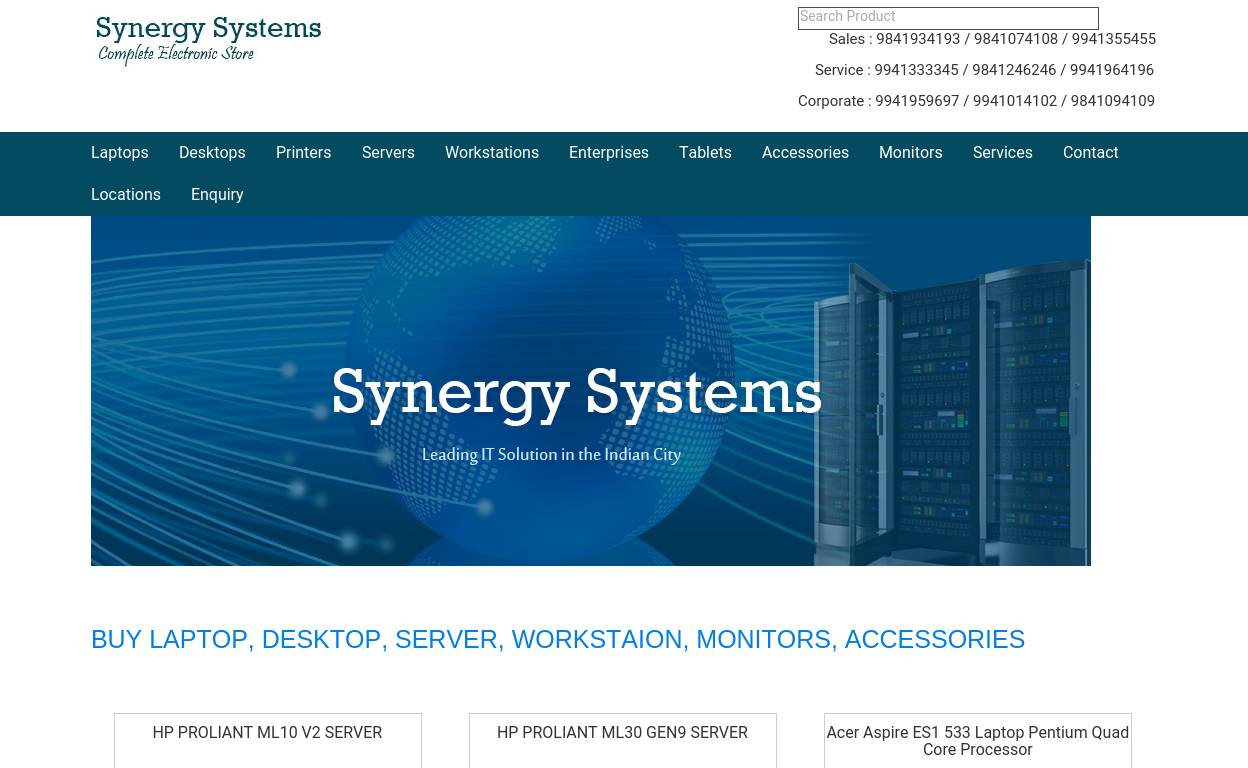
Task: Select Servers in the navigation bar
Action: tap(388, 153)
